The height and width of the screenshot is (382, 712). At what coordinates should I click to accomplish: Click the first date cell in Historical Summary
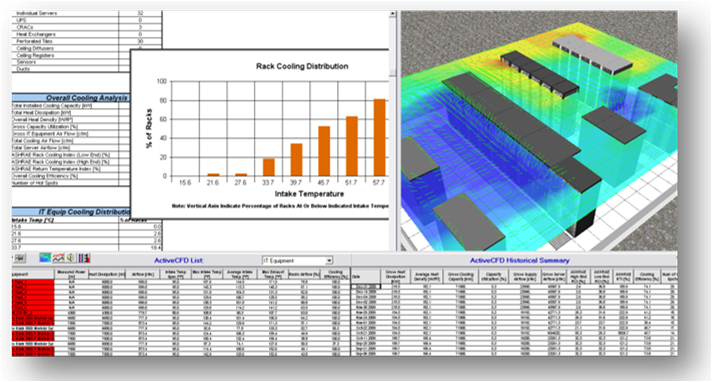tap(366, 287)
